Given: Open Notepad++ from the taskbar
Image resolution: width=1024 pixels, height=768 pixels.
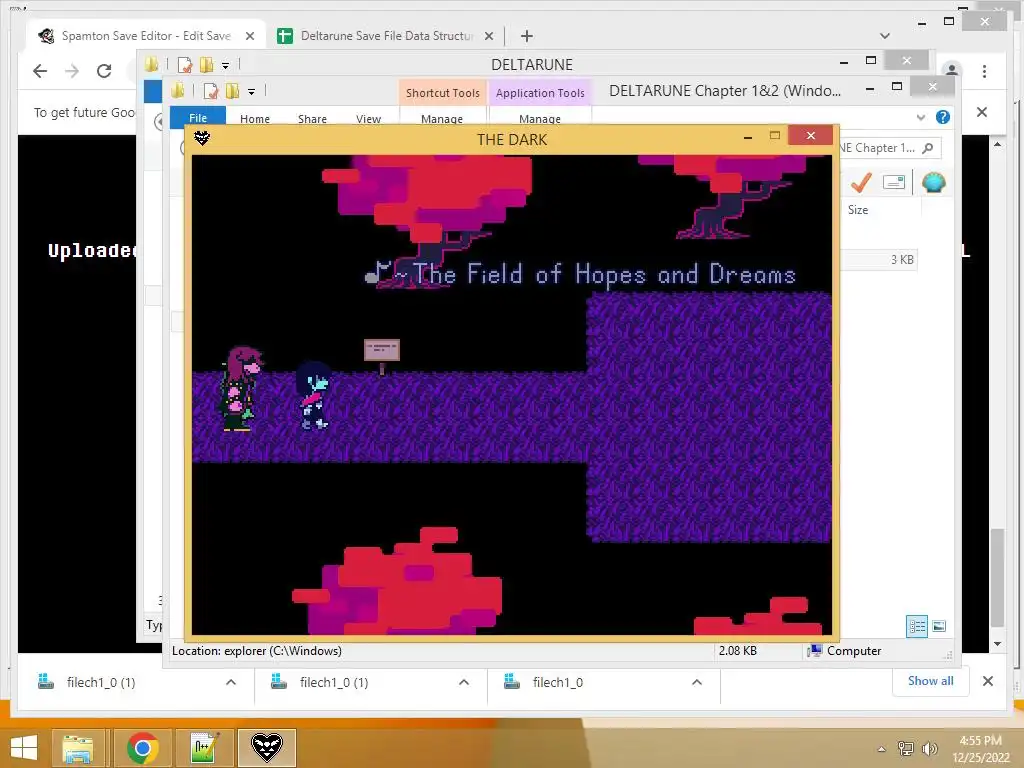Looking at the screenshot, I should 204,748.
